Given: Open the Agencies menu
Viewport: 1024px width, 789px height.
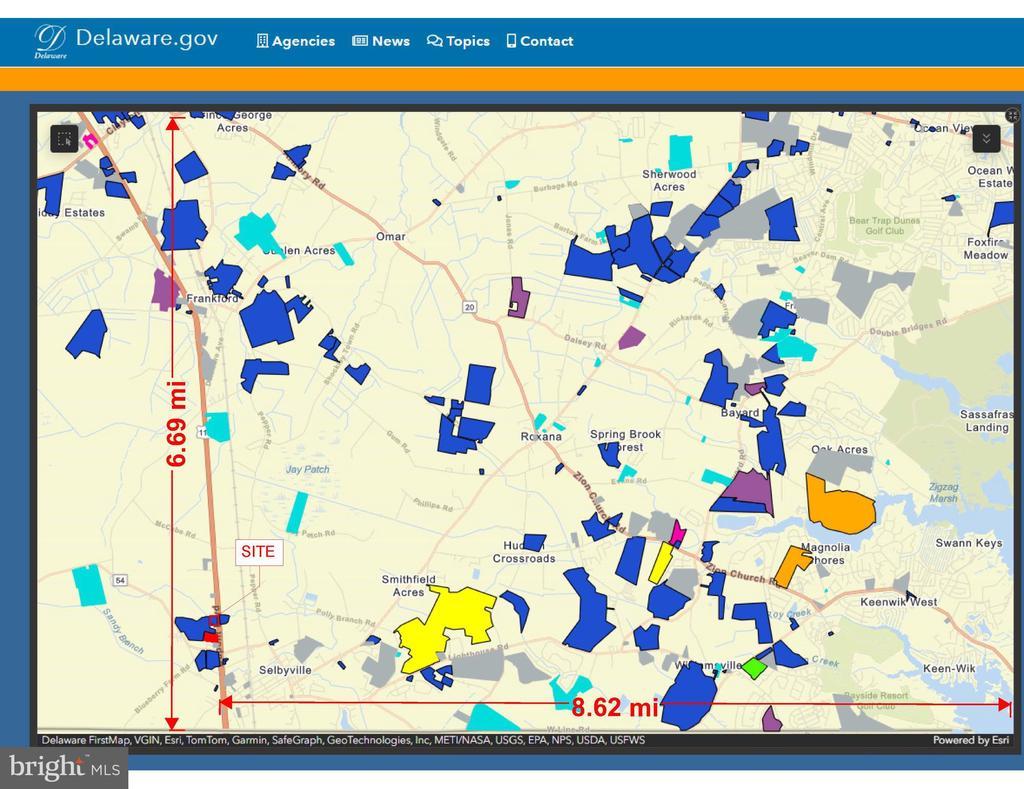Looking at the screenshot, I should [x=296, y=41].
